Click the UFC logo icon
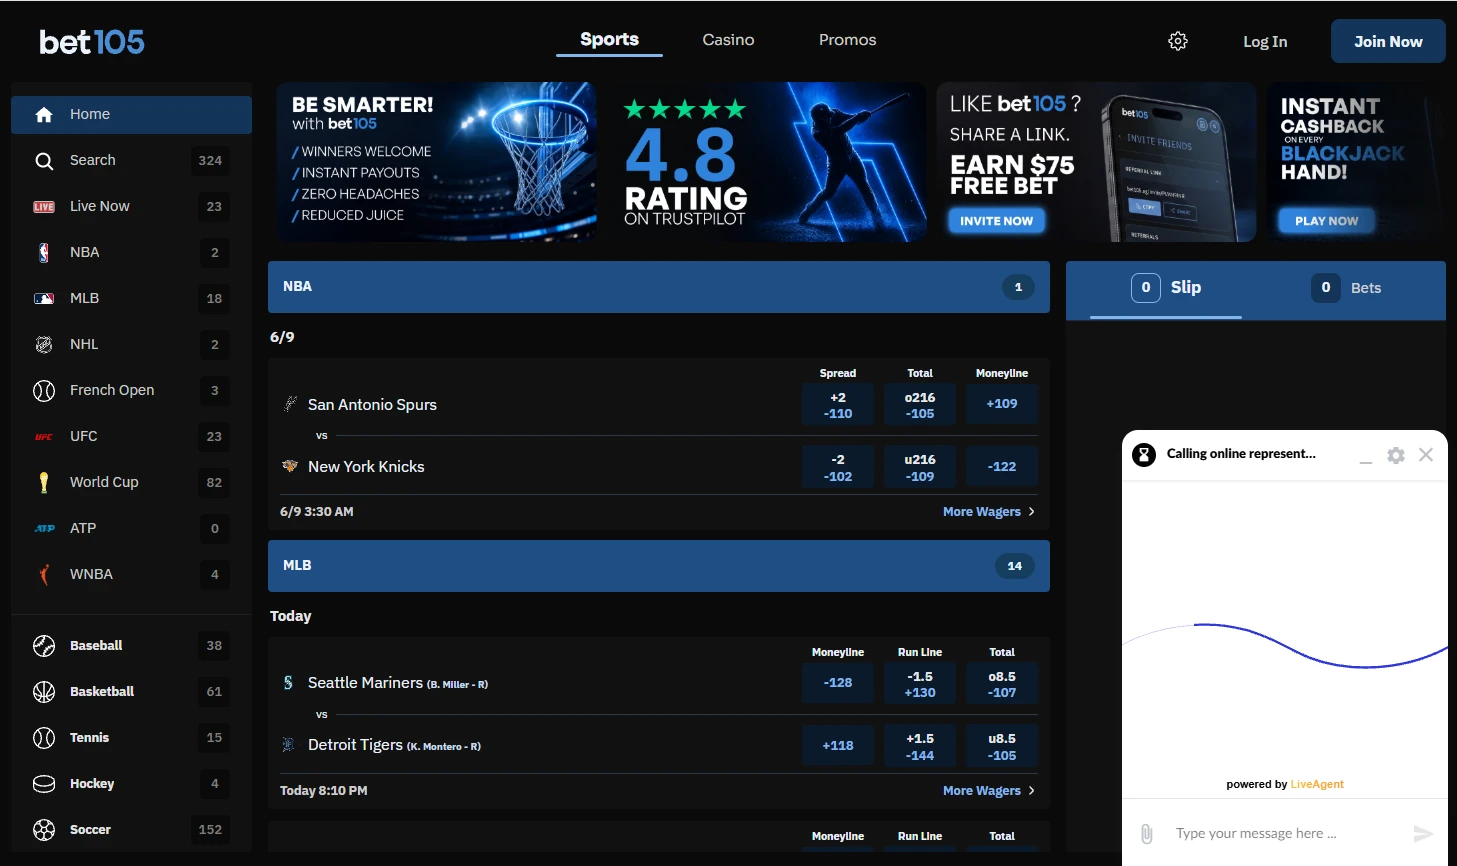The height and width of the screenshot is (866, 1457). [x=44, y=437]
